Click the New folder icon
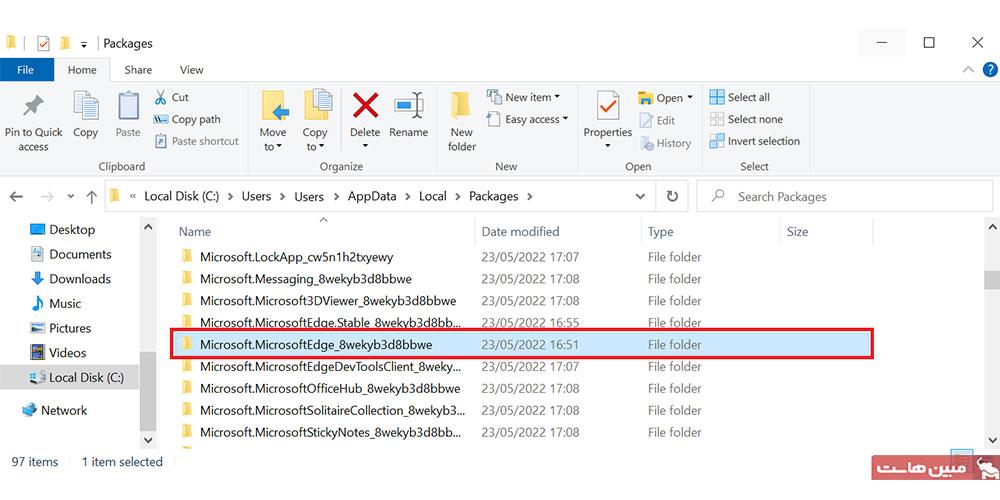 (460, 105)
